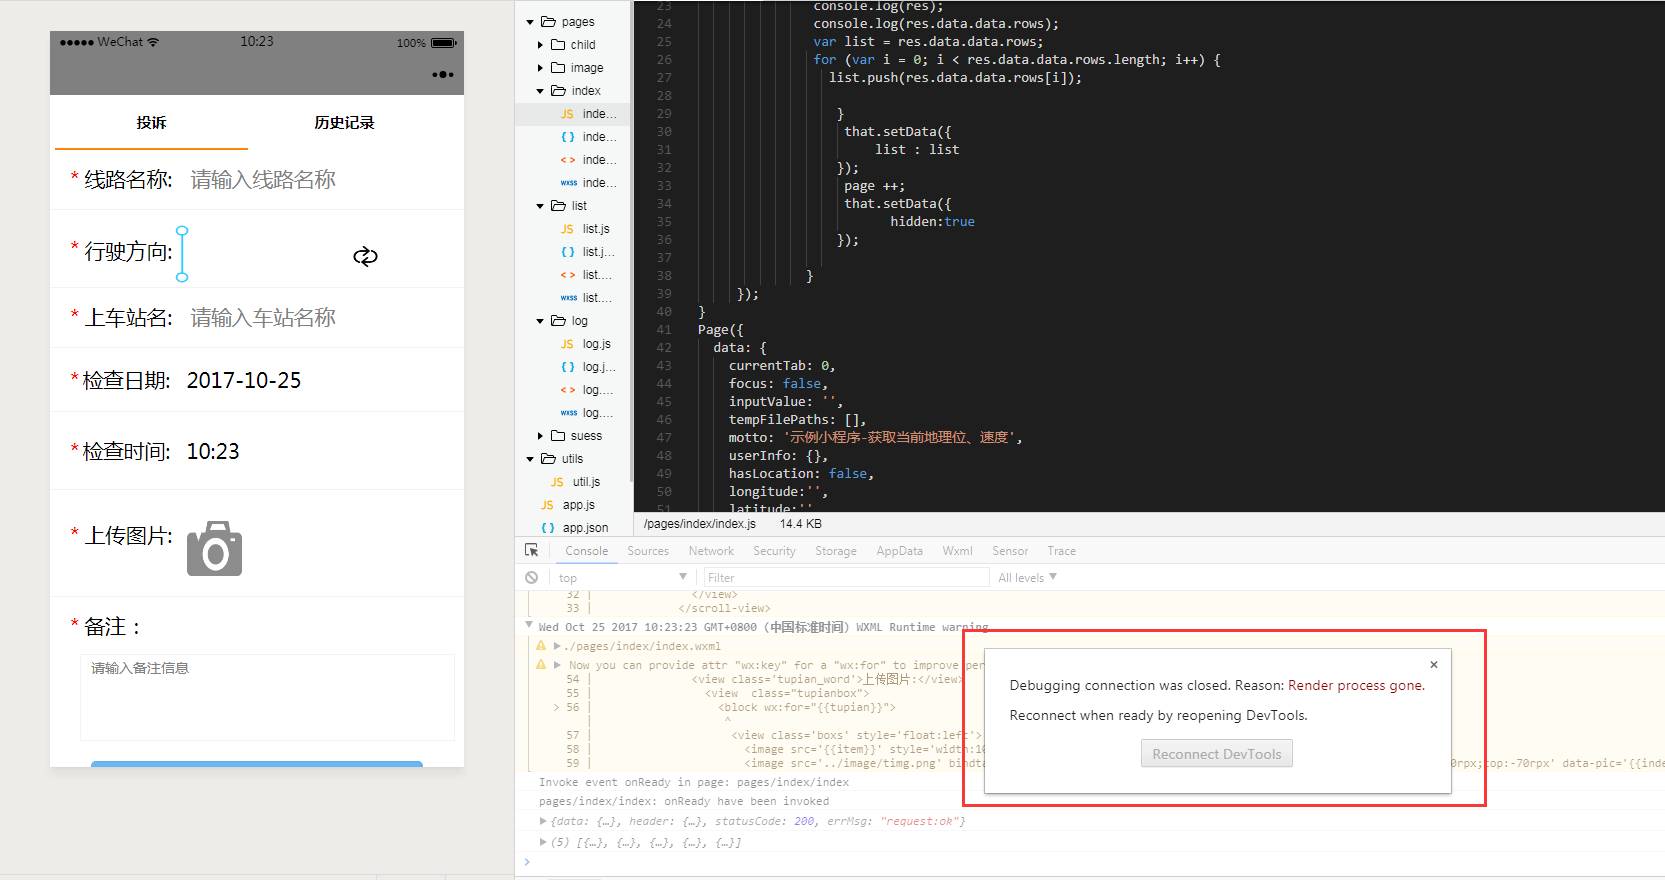This screenshot has height=880, width=1665.
Task: Open the top context dropdown
Action: click(621, 577)
